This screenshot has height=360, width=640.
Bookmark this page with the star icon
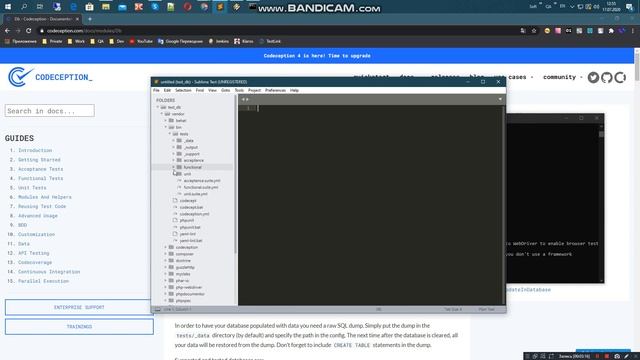tap(533, 31)
